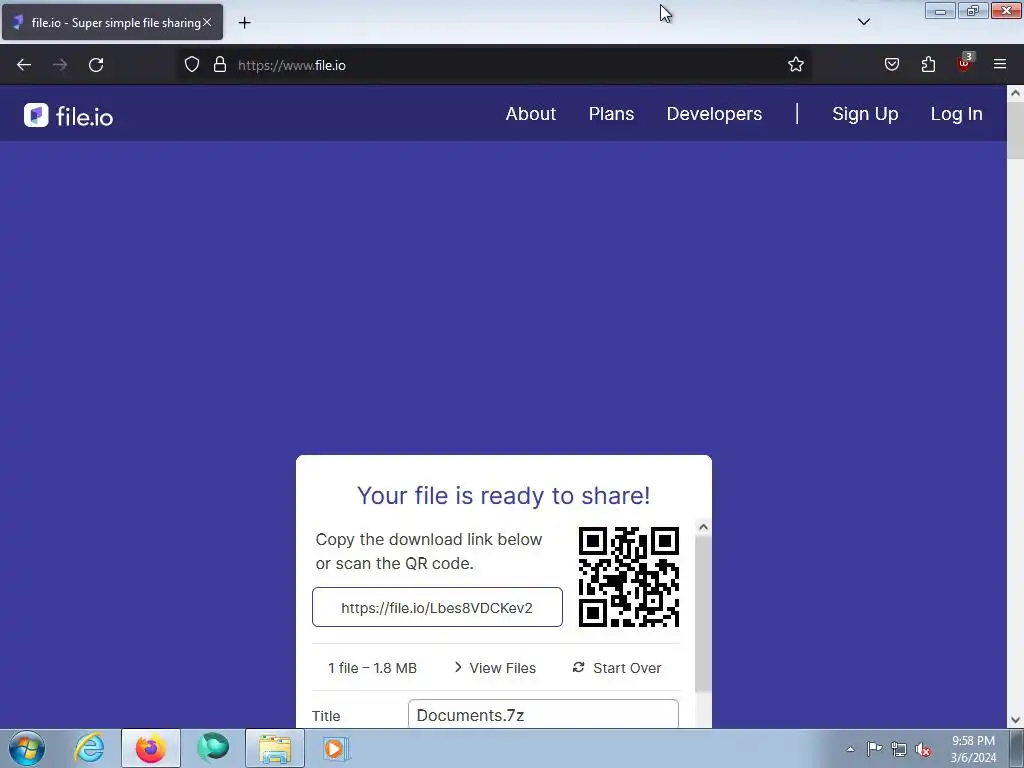Click the Log In link

pyautogui.click(x=956, y=114)
